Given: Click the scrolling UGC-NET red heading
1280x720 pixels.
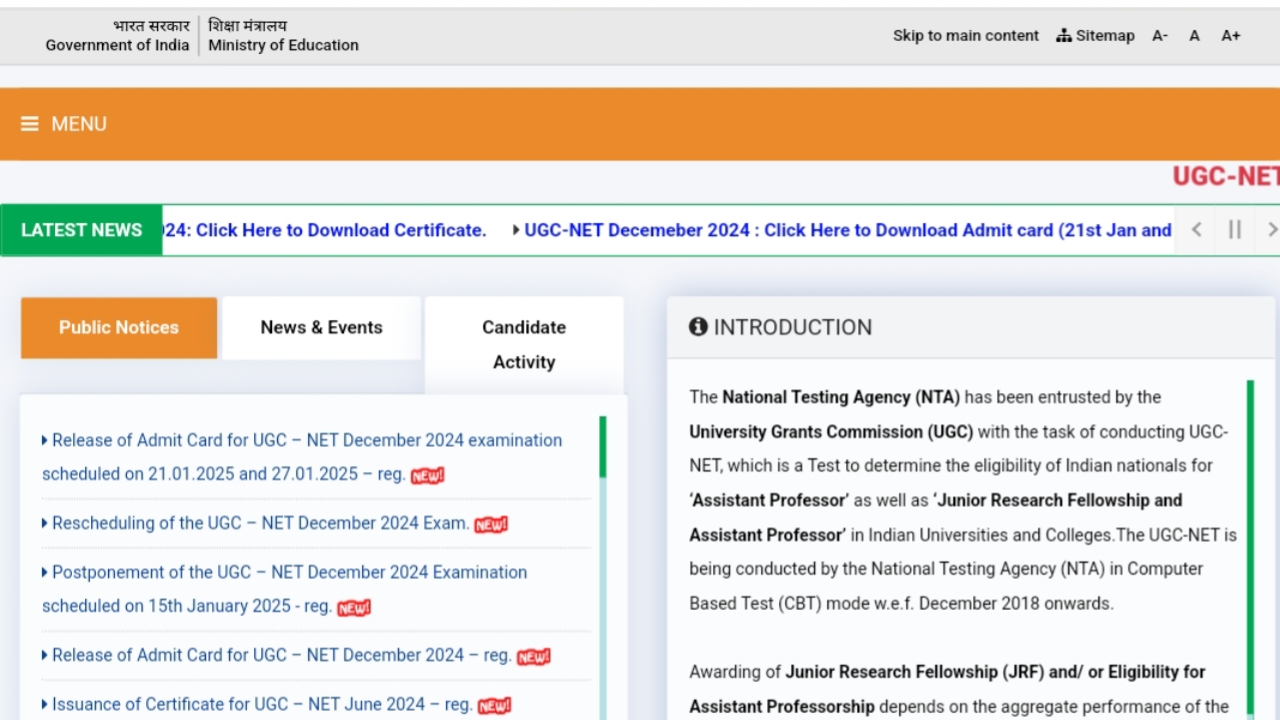Looking at the screenshot, I should click(1226, 176).
